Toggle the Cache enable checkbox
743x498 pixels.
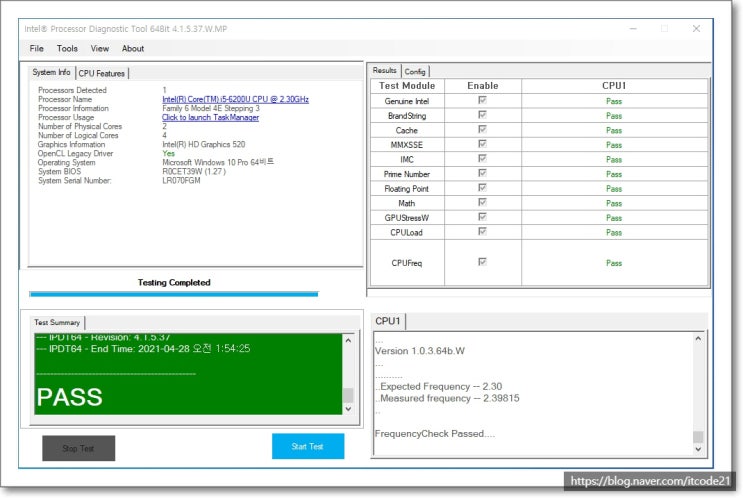click(x=482, y=129)
